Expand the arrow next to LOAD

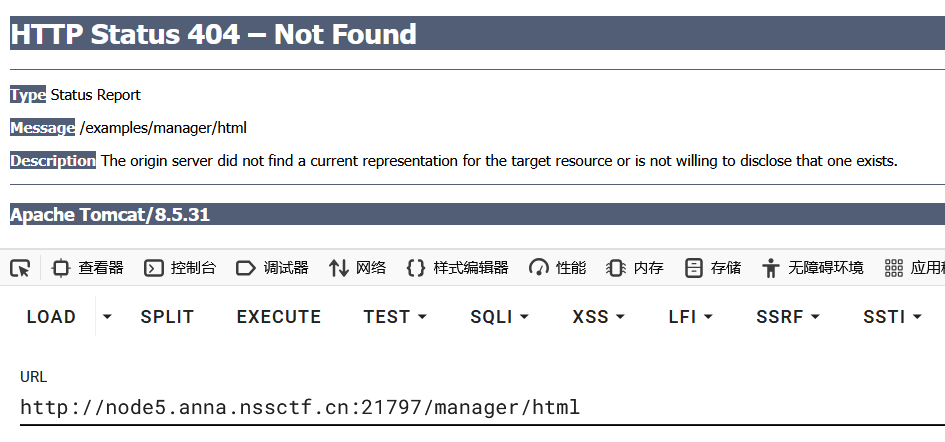[x=107, y=317]
